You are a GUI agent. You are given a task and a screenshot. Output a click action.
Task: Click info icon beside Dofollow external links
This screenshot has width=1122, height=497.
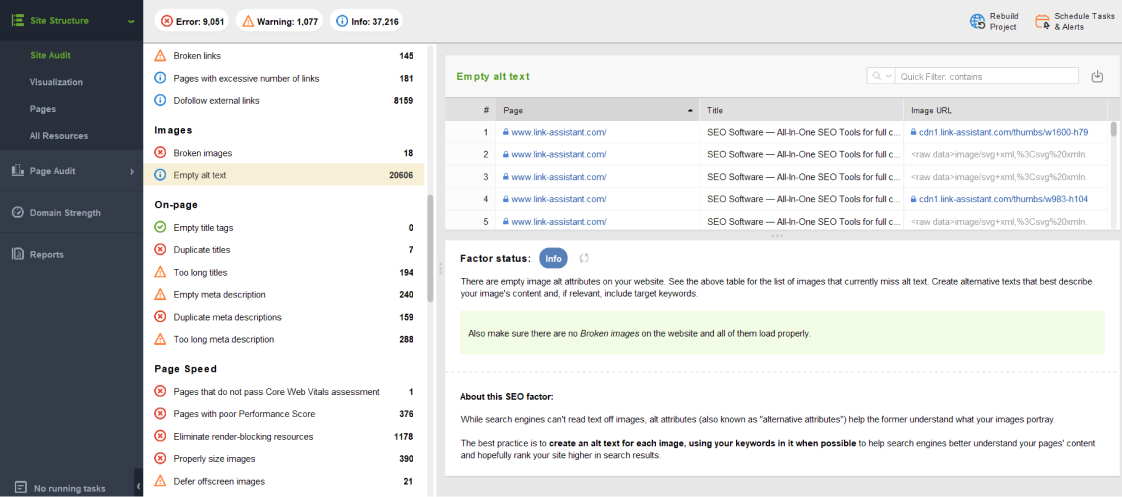point(160,101)
